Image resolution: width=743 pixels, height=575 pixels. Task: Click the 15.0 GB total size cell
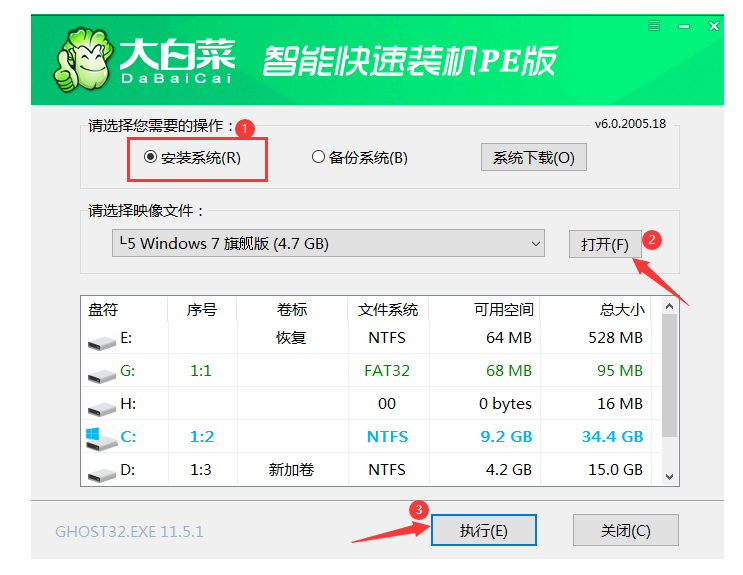616,470
